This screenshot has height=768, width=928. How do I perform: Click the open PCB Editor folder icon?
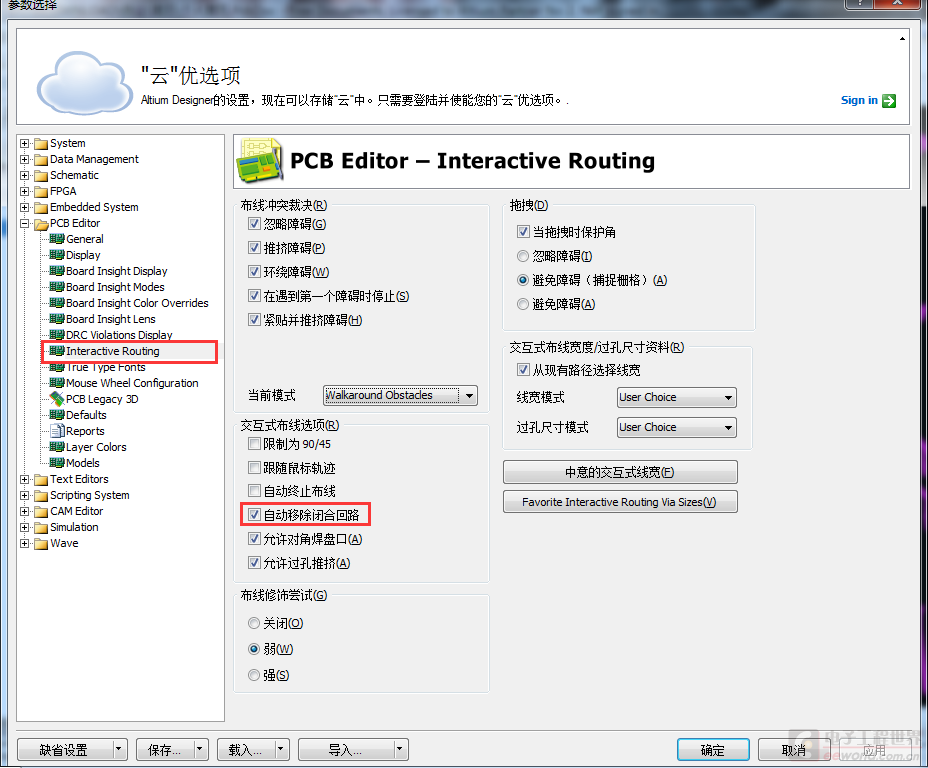[41, 224]
